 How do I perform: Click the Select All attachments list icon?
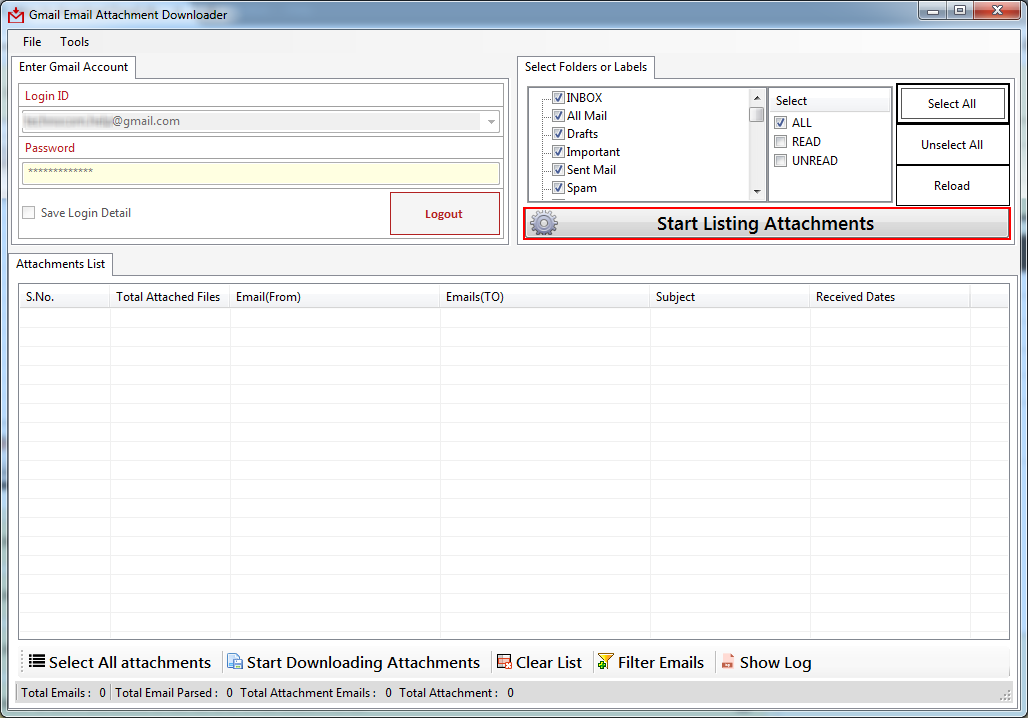tap(37, 661)
